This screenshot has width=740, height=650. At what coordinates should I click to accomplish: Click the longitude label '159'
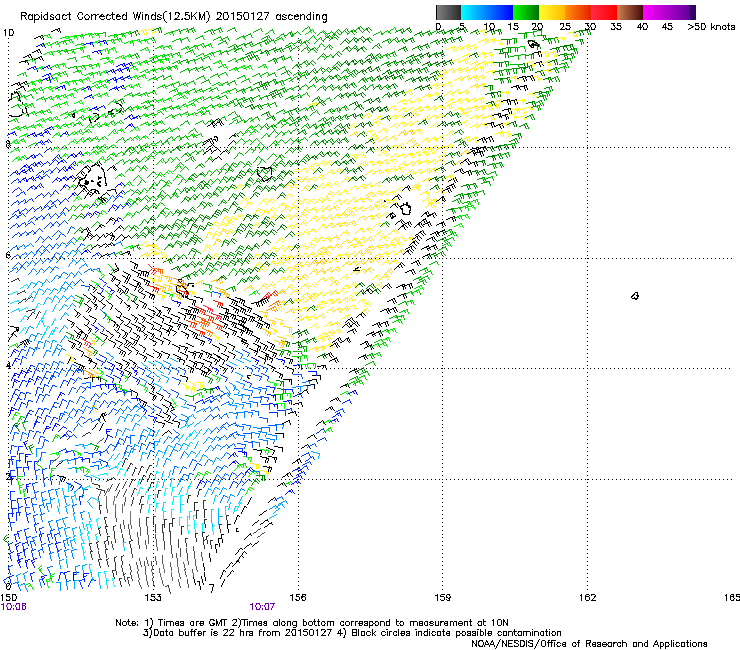[442, 598]
